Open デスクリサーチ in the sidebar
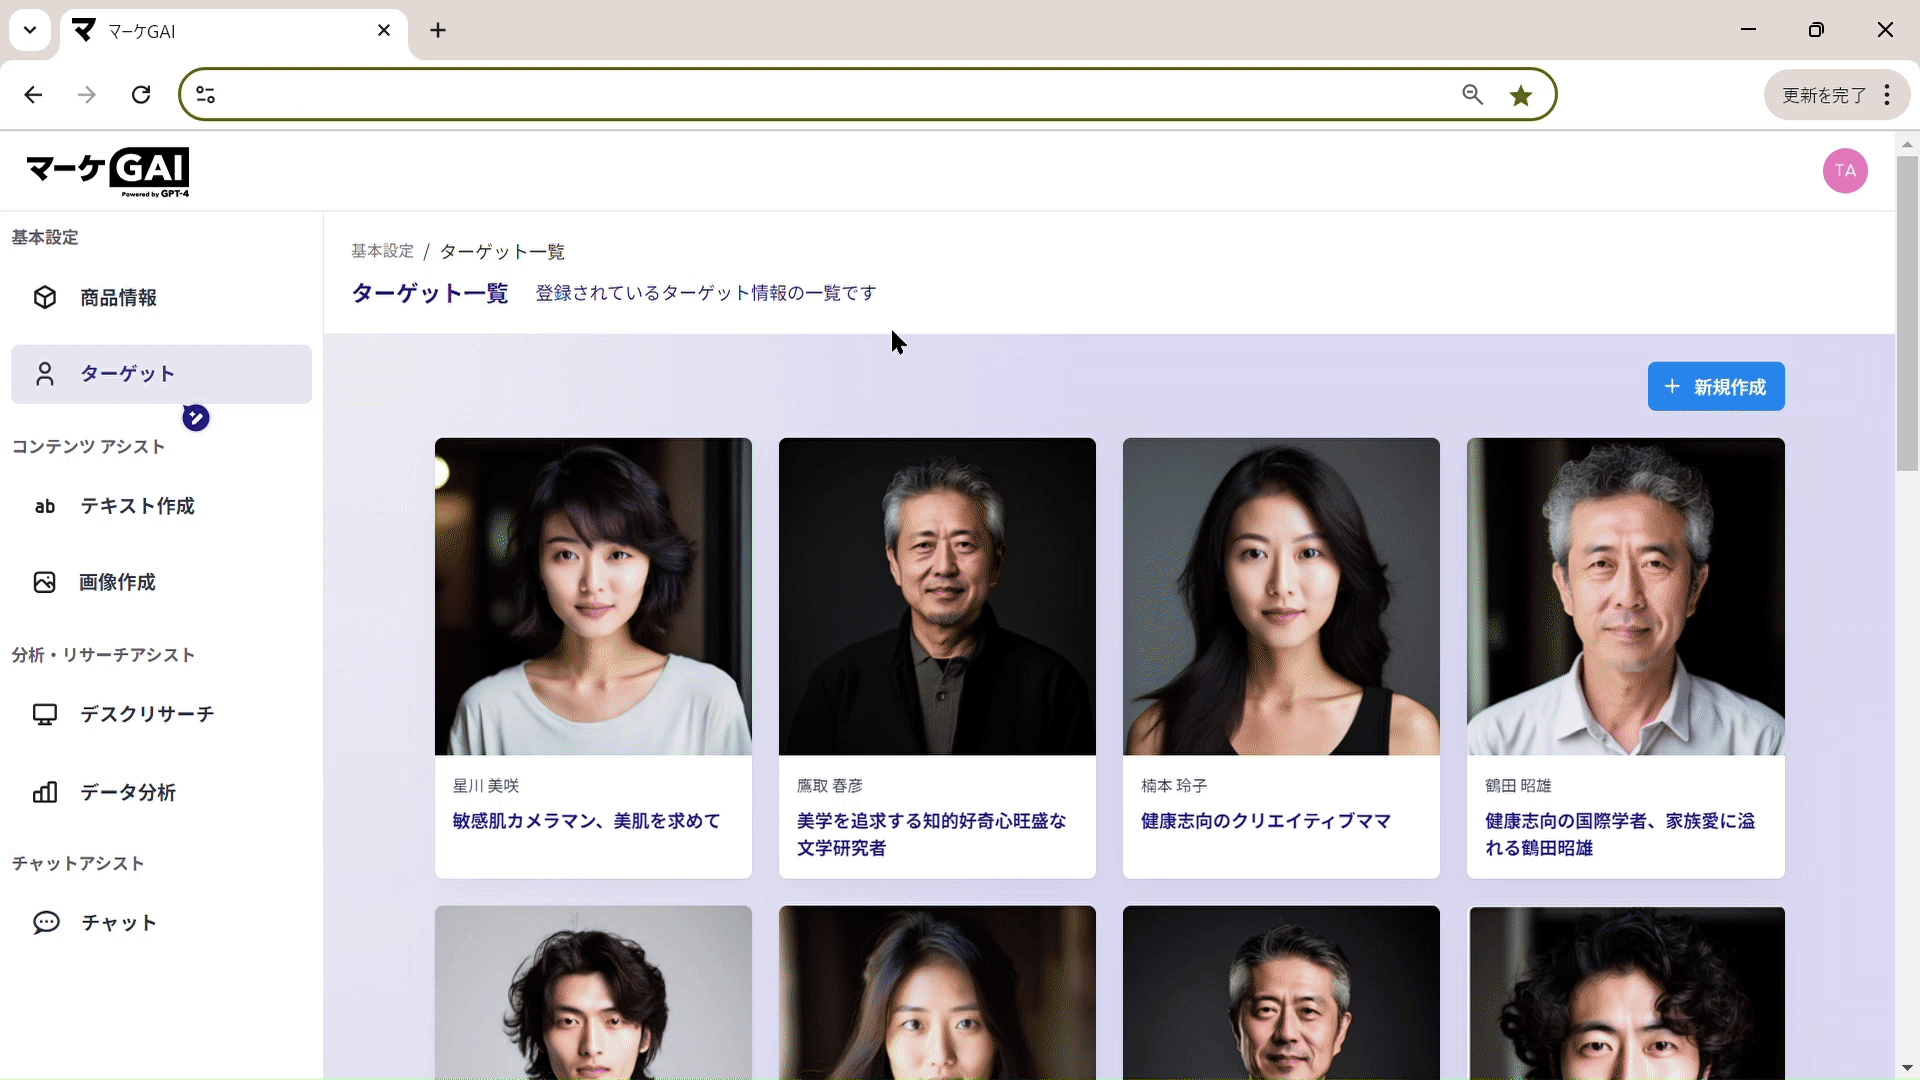 [x=161, y=714]
